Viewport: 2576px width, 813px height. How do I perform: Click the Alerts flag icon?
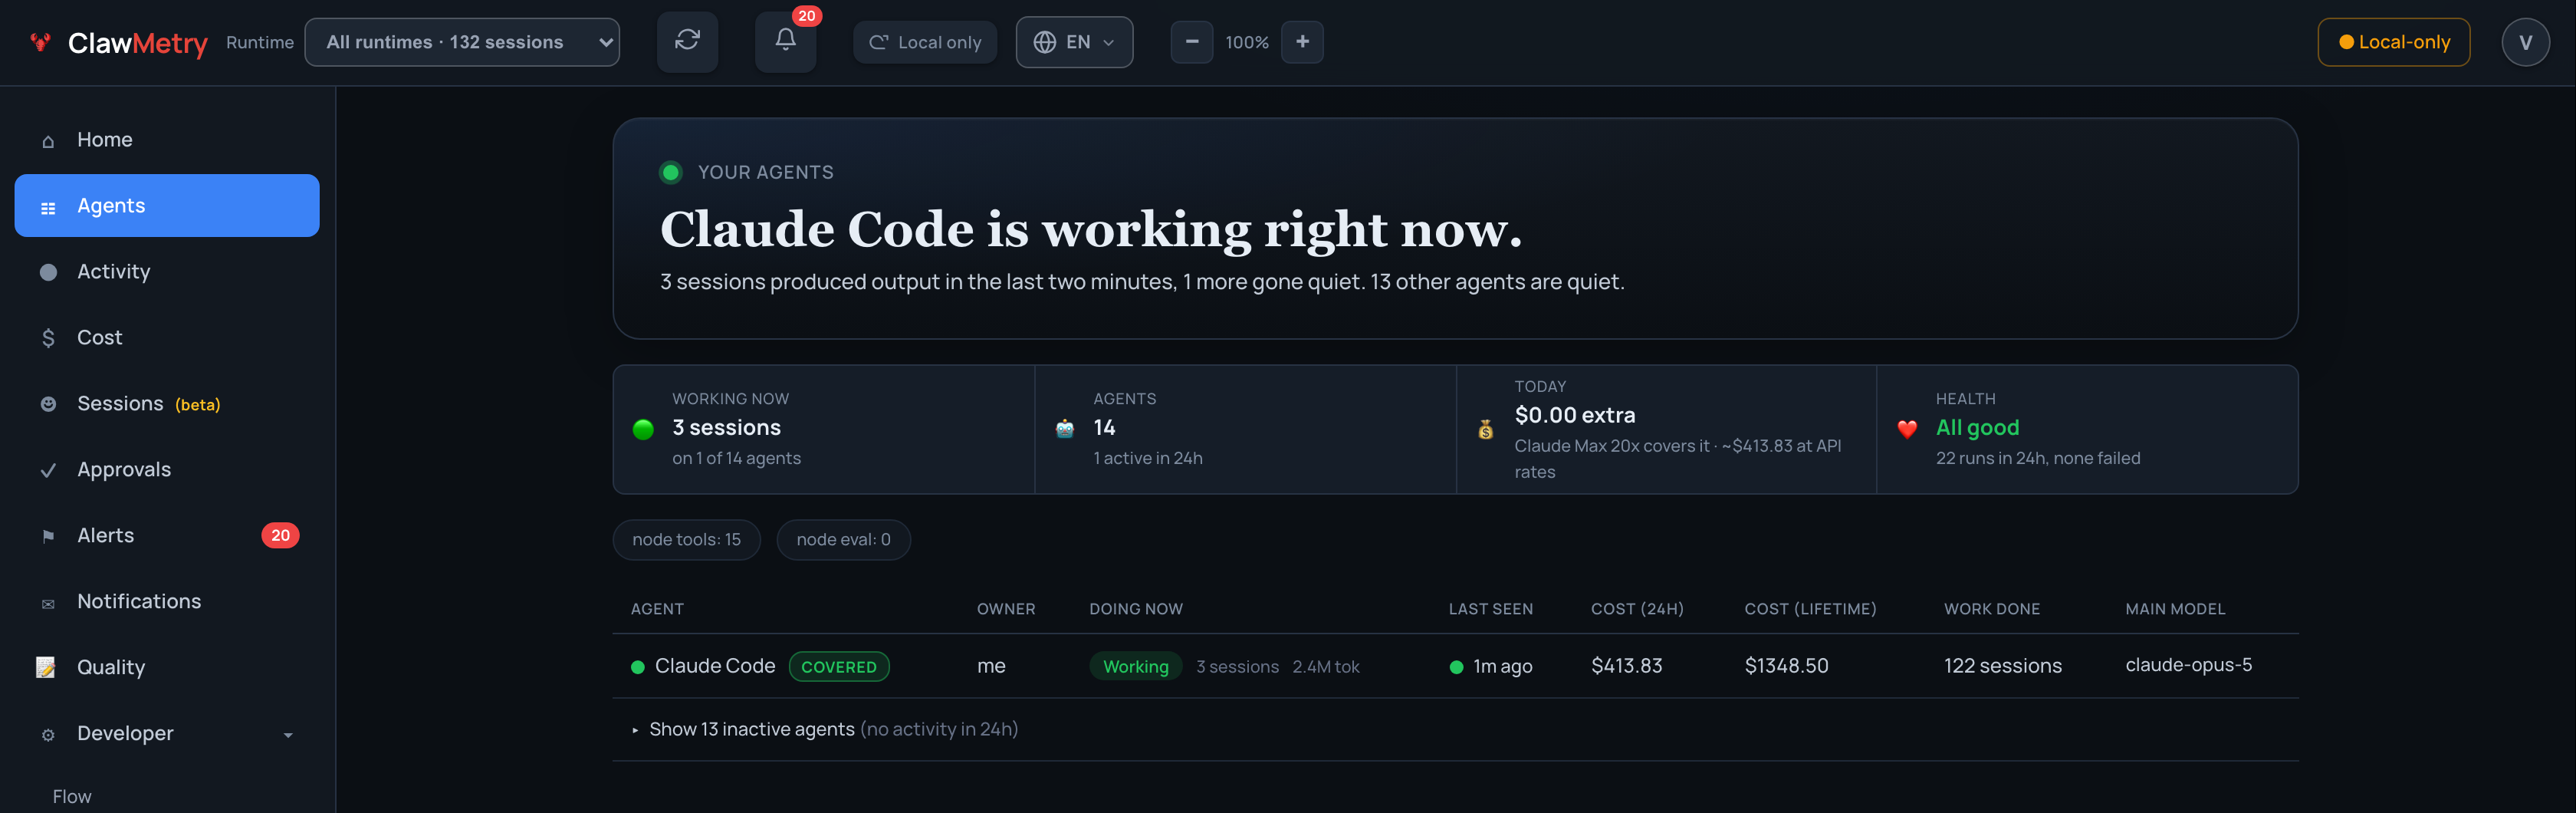(48, 537)
